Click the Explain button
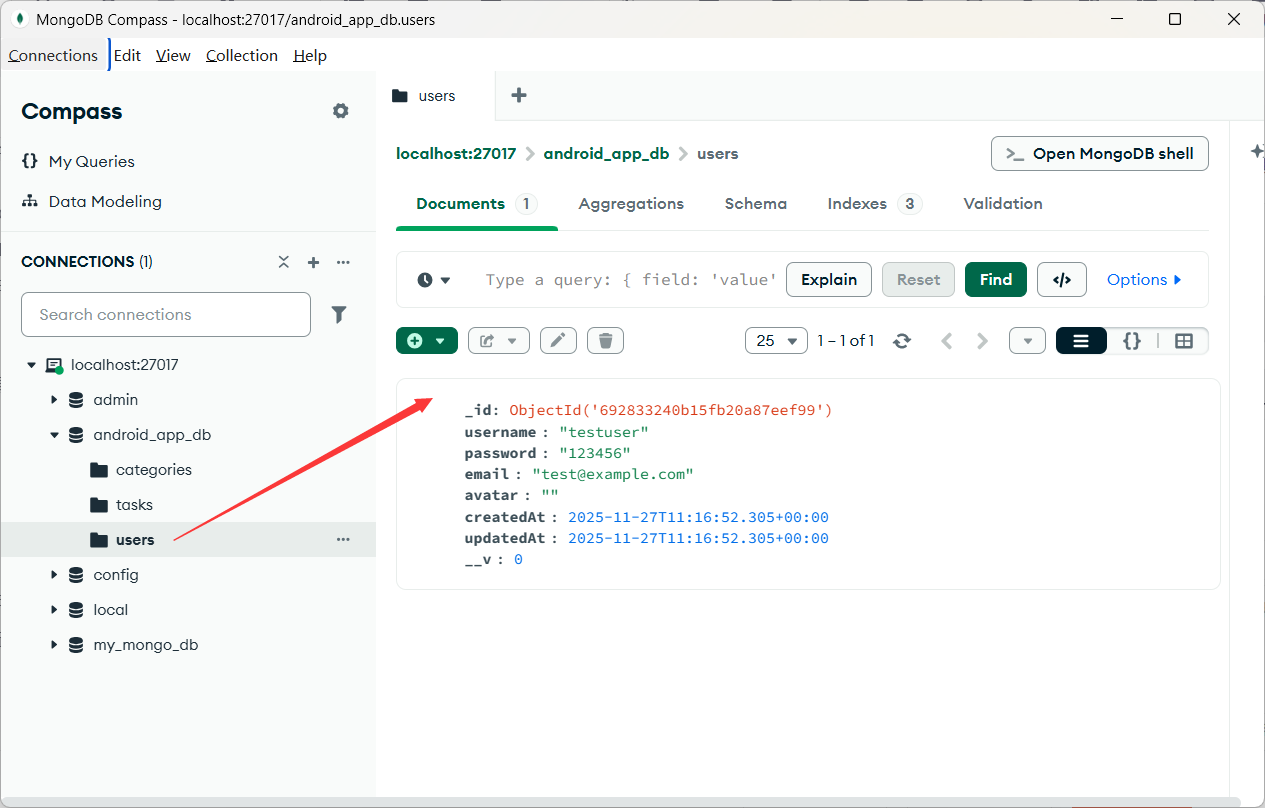This screenshot has height=808, width=1265. tap(829, 280)
